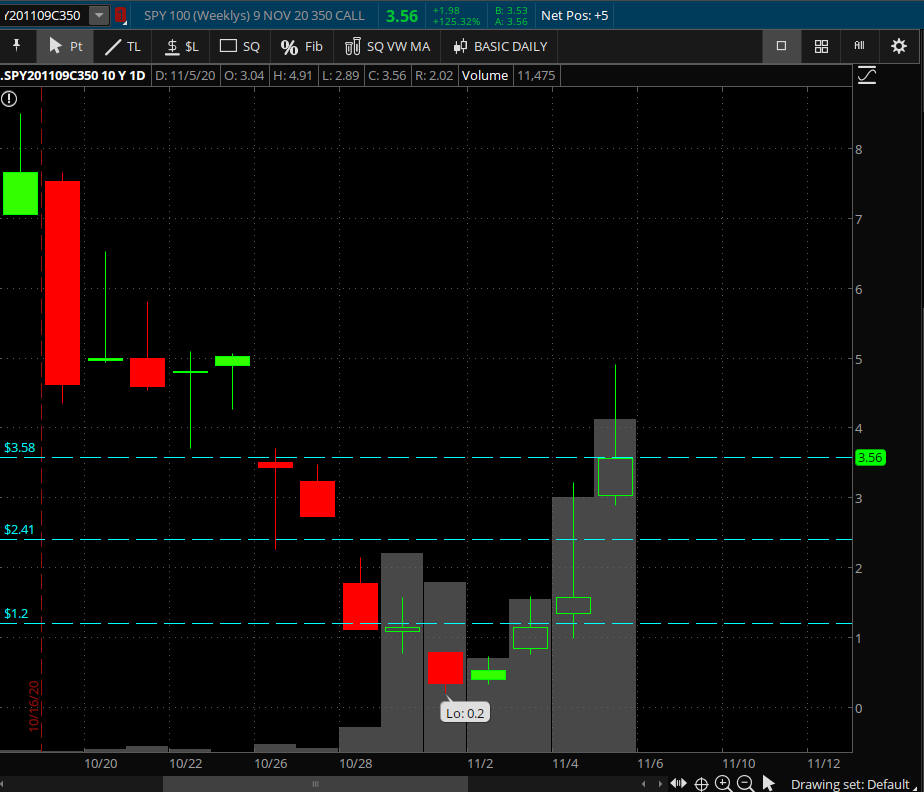Image resolution: width=924 pixels, height=792 pixels.
Task: Click the zoom in magnifier
Action: click(x=723, y=784)
